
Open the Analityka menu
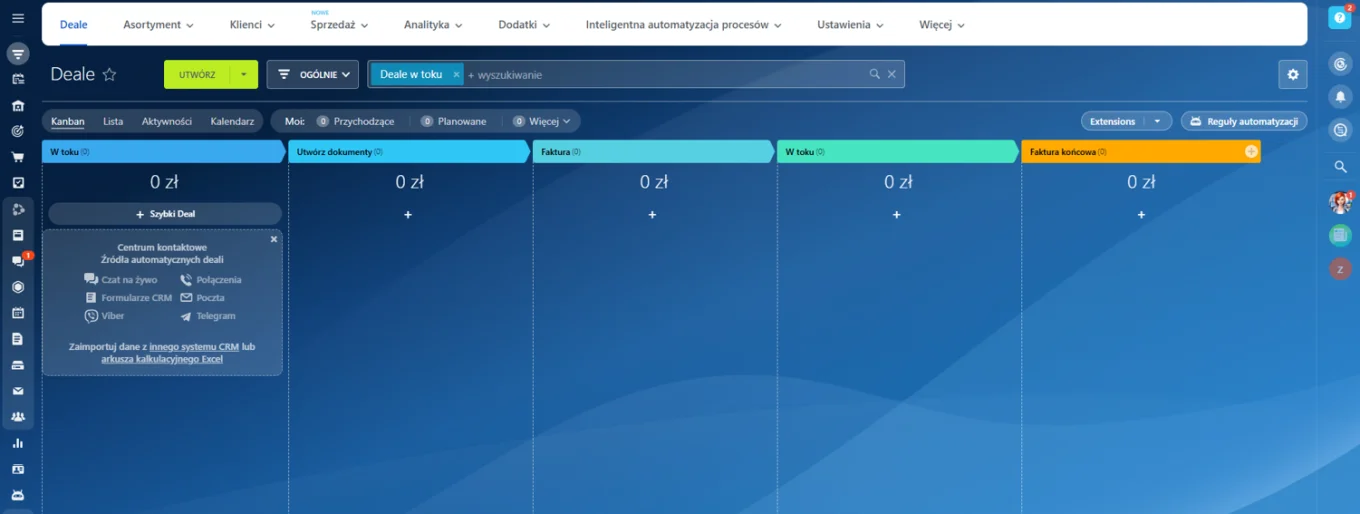point(432,24)
